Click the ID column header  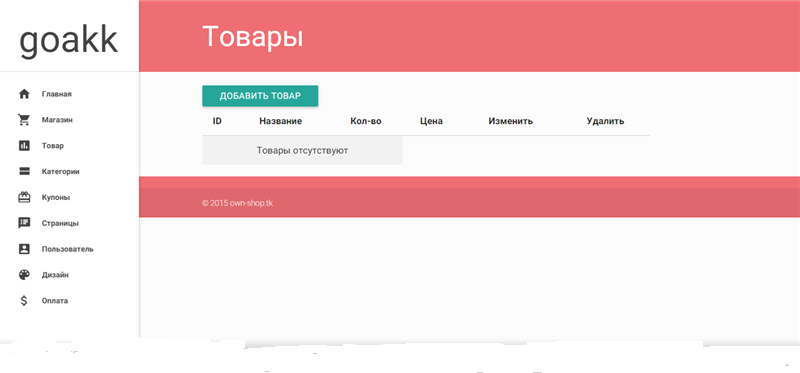(217, 121)
